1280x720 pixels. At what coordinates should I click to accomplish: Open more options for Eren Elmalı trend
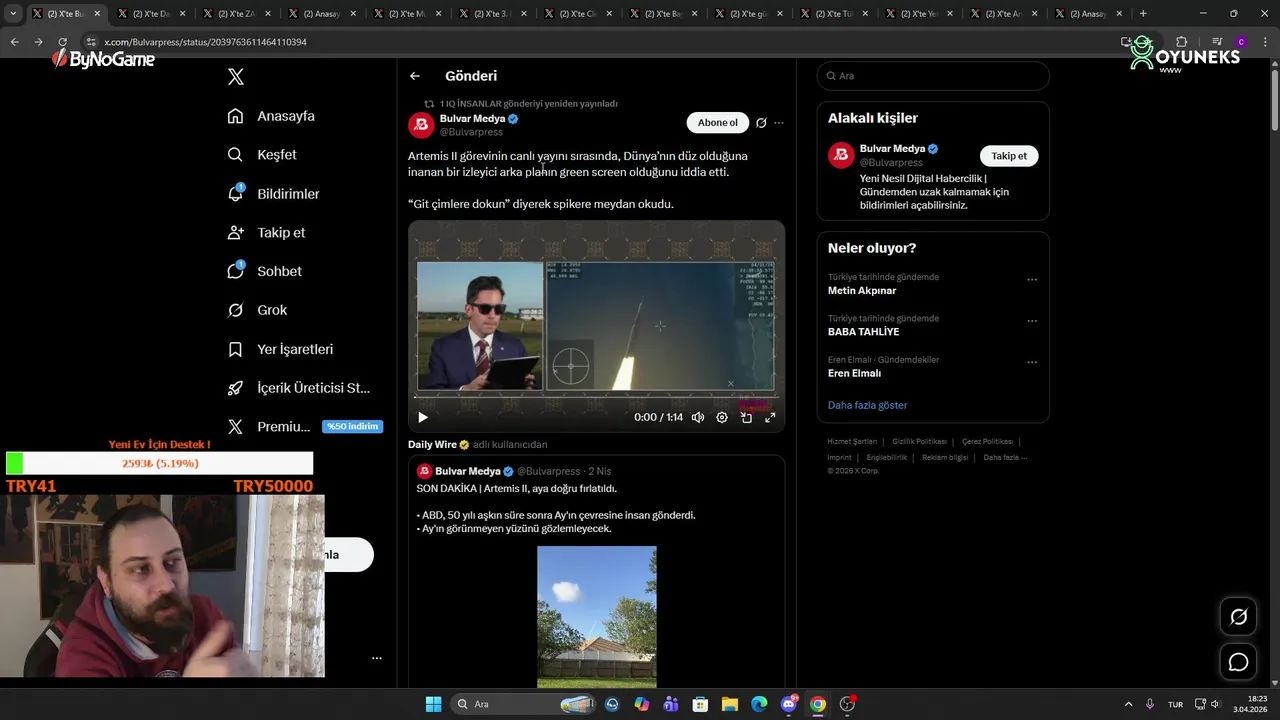(x=1032, y=362)
